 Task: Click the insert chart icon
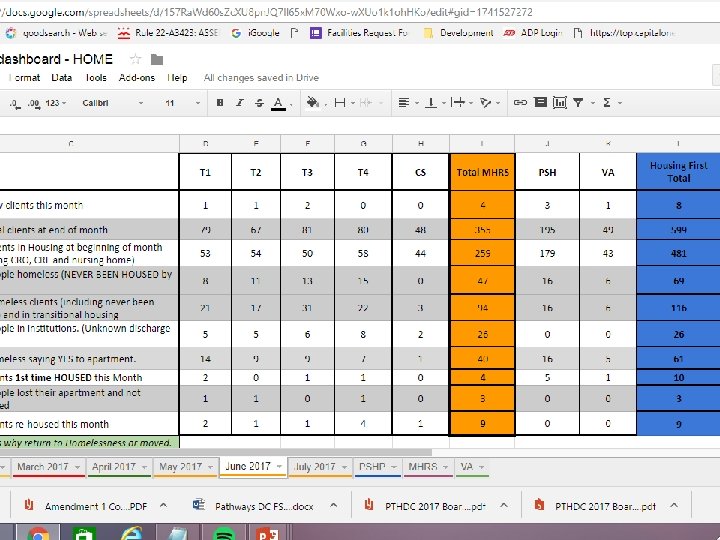coord(560,102)
